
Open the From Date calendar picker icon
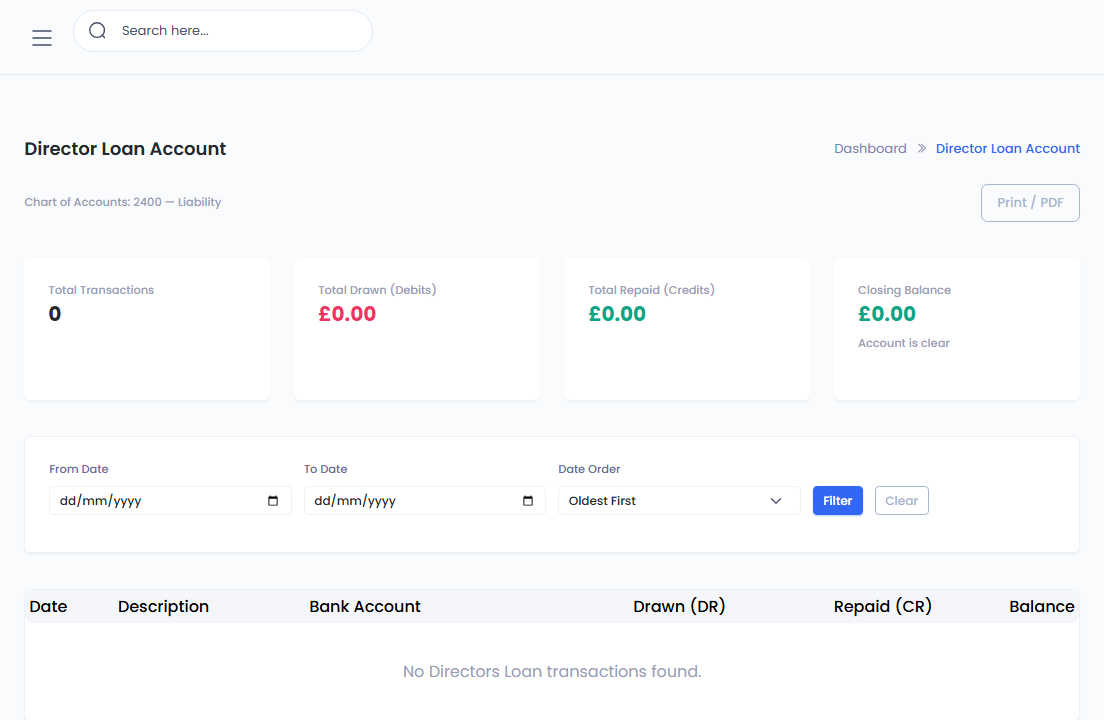pos(273,501)
